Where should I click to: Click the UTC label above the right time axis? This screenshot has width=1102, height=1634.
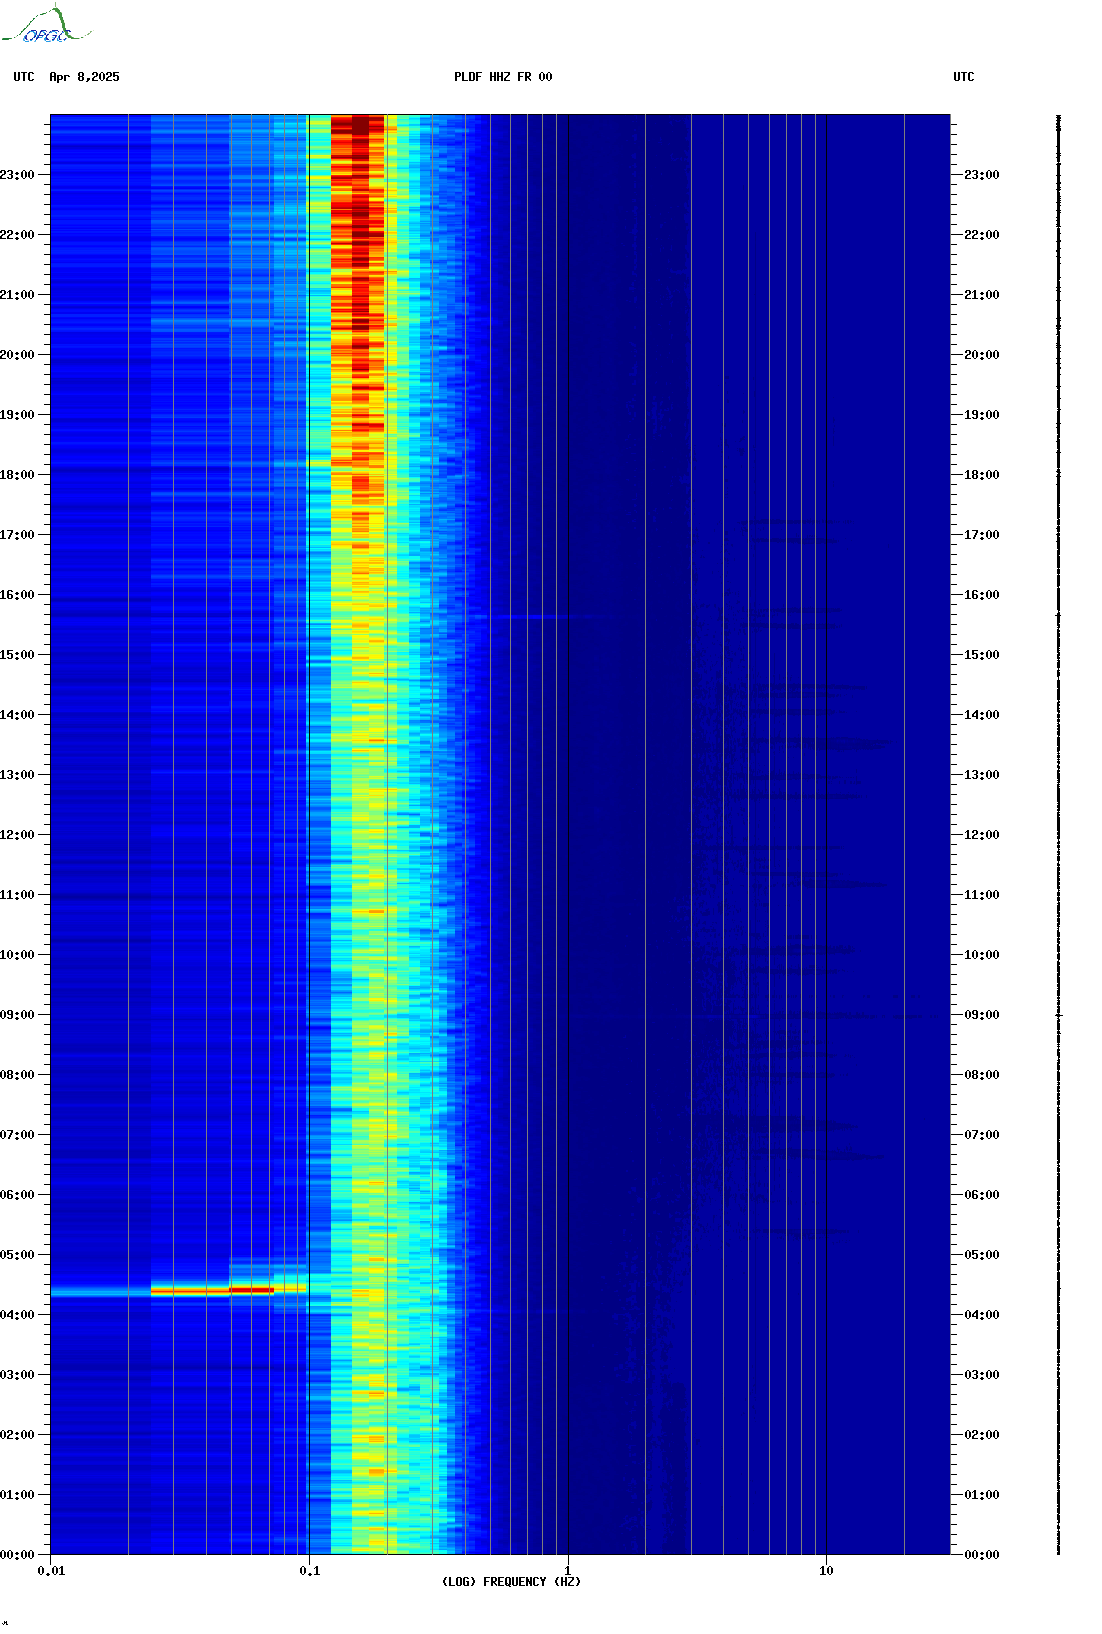[964, 77]
